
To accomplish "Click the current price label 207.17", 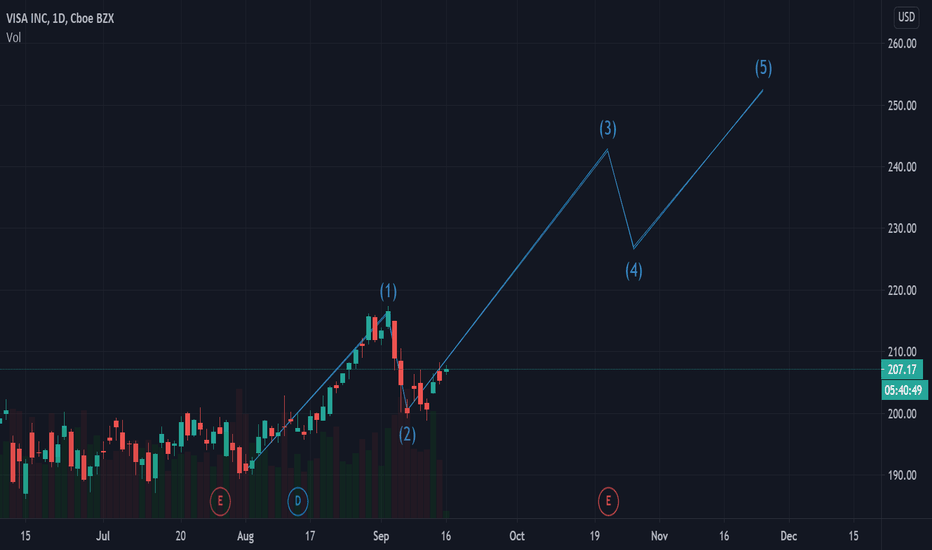I will click(902, 369).
